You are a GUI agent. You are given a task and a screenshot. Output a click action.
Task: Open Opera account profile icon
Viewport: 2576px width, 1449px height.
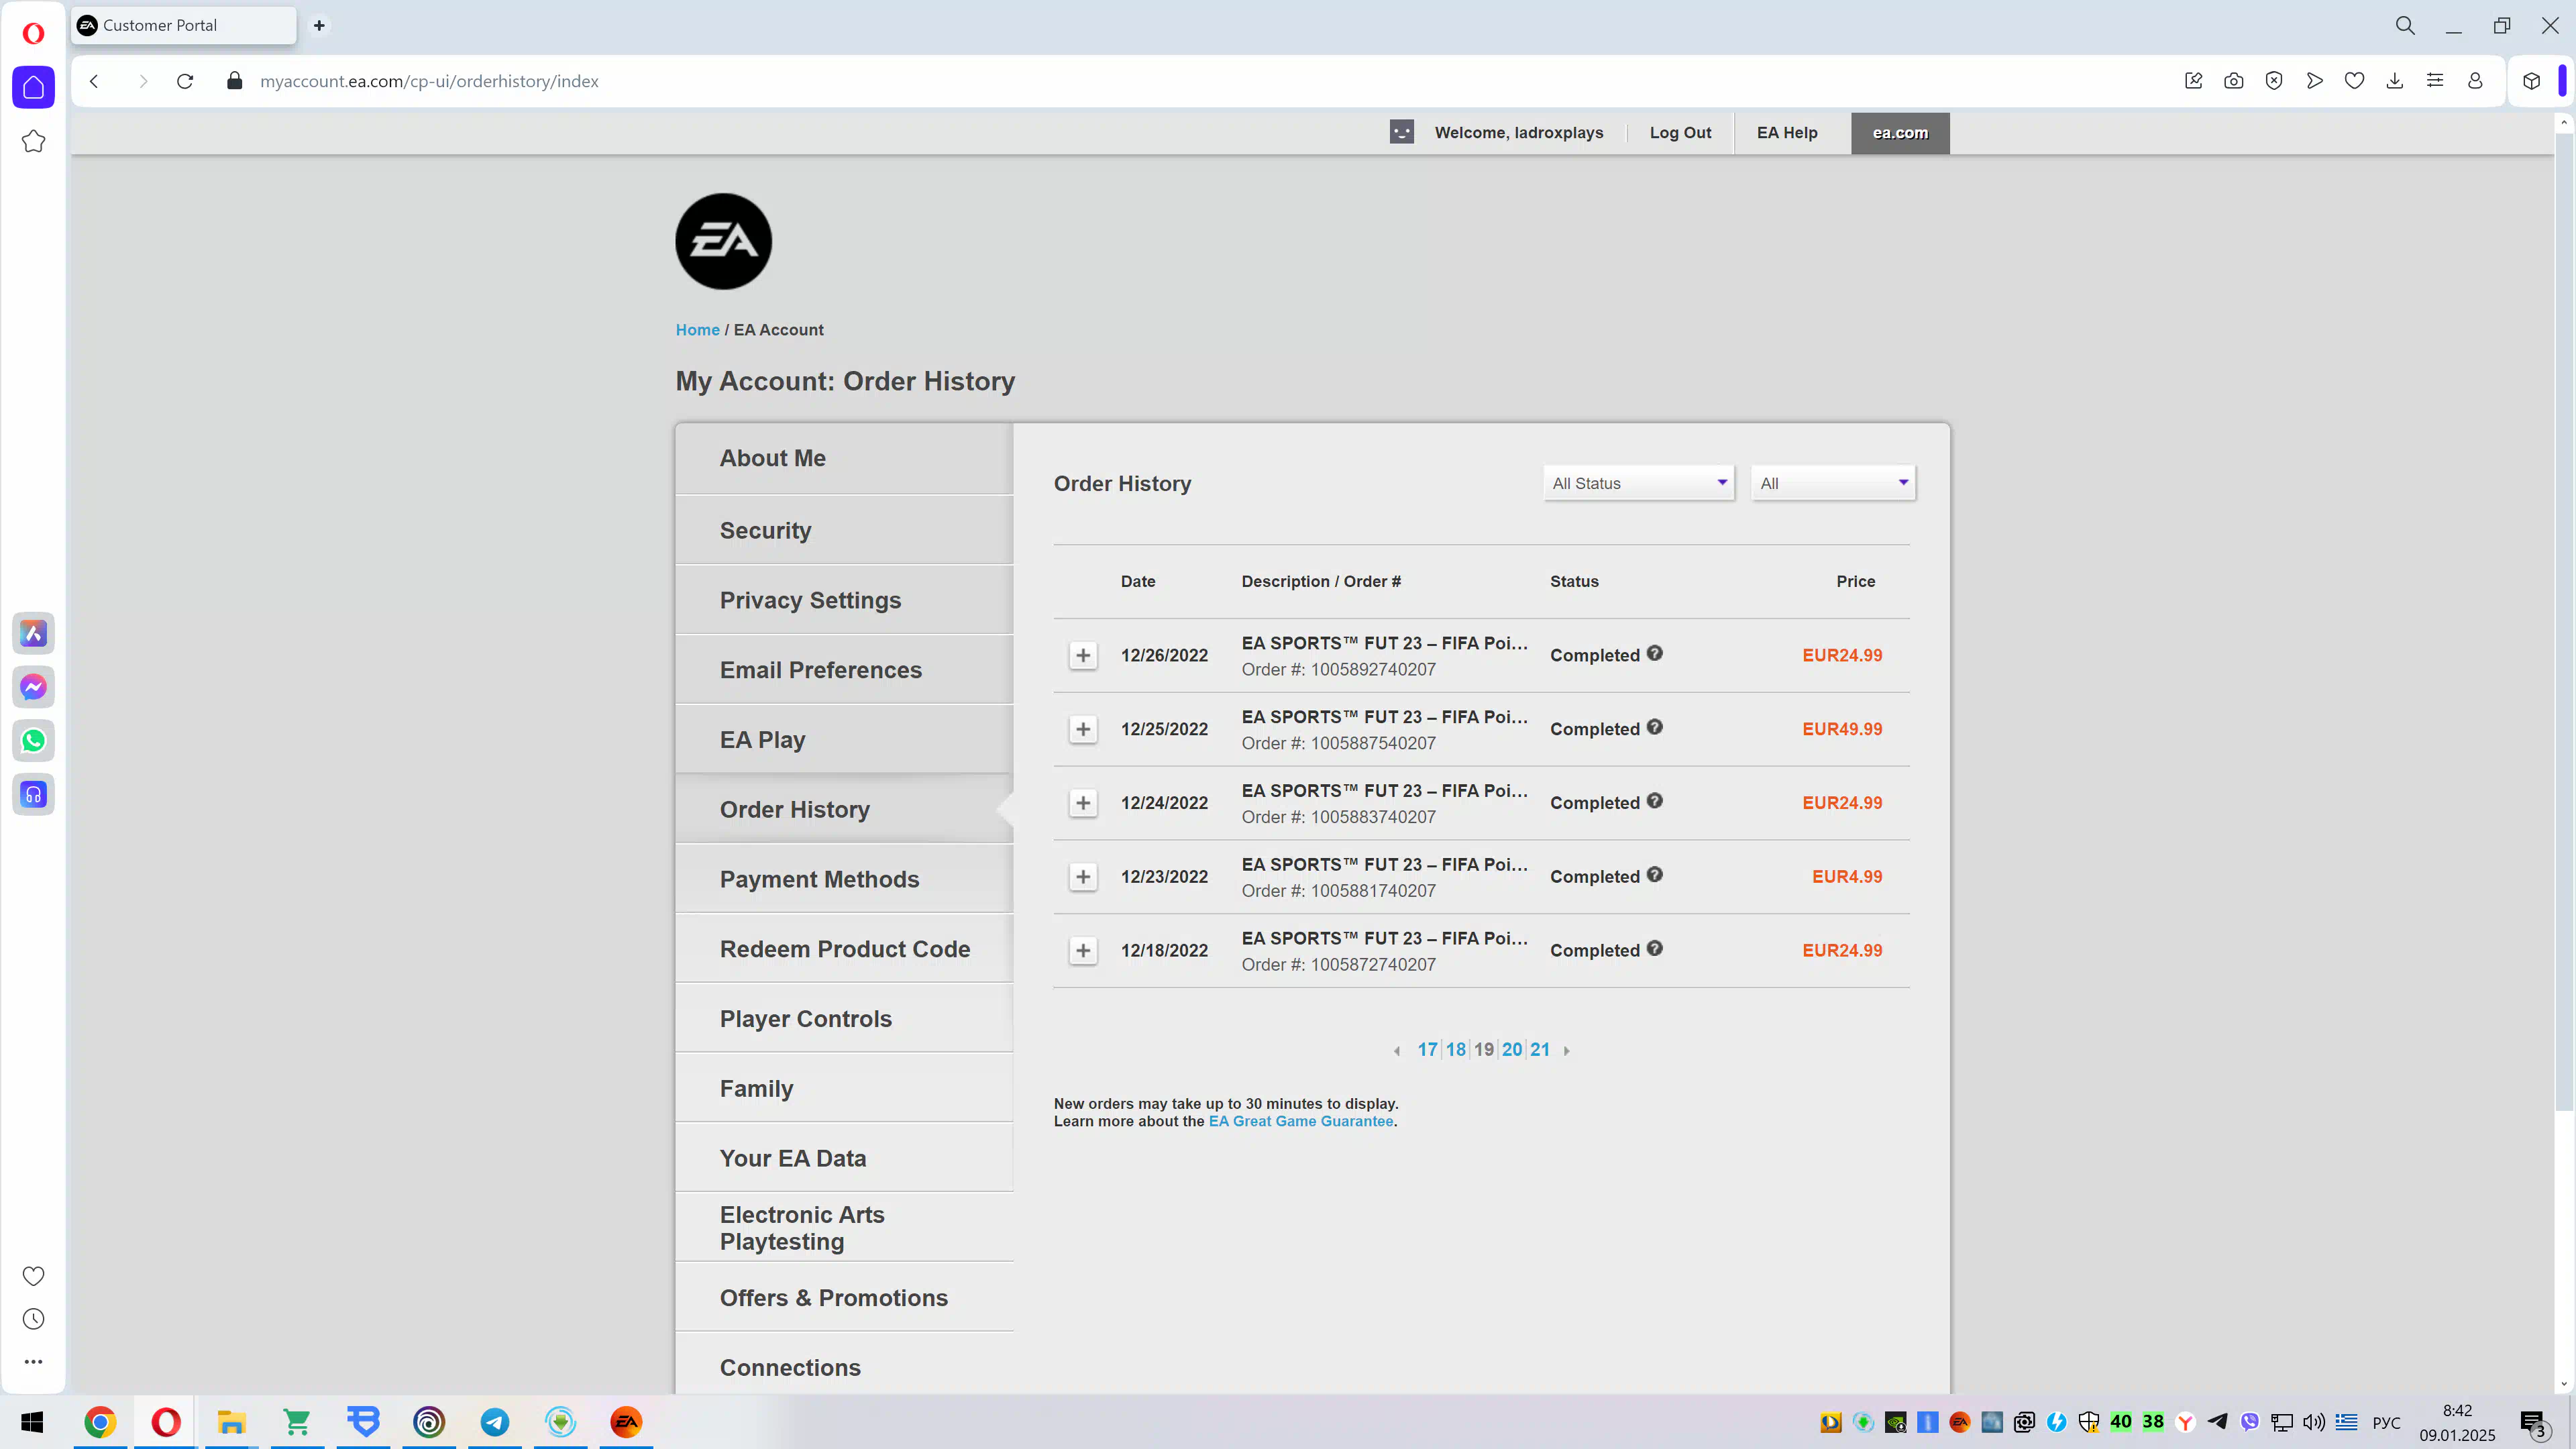coord(2475,81)
